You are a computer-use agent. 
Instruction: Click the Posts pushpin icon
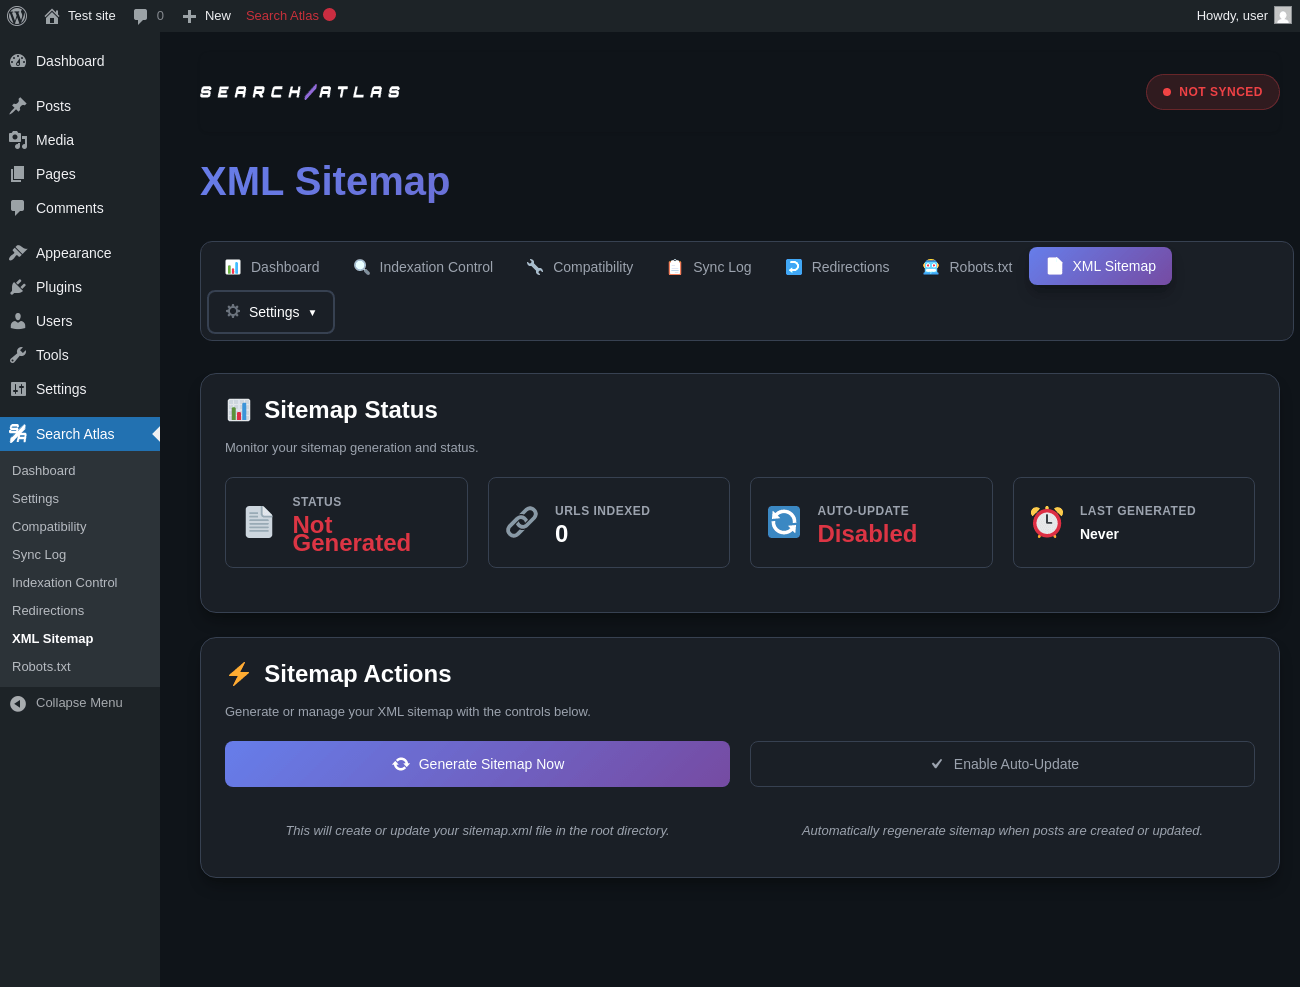point(18,106)
